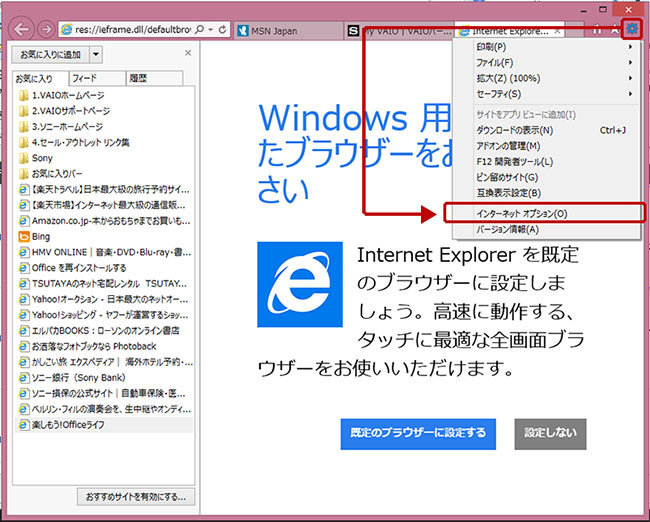Open the dropdown beside お気に入りに追加

[x=96, y=54]
